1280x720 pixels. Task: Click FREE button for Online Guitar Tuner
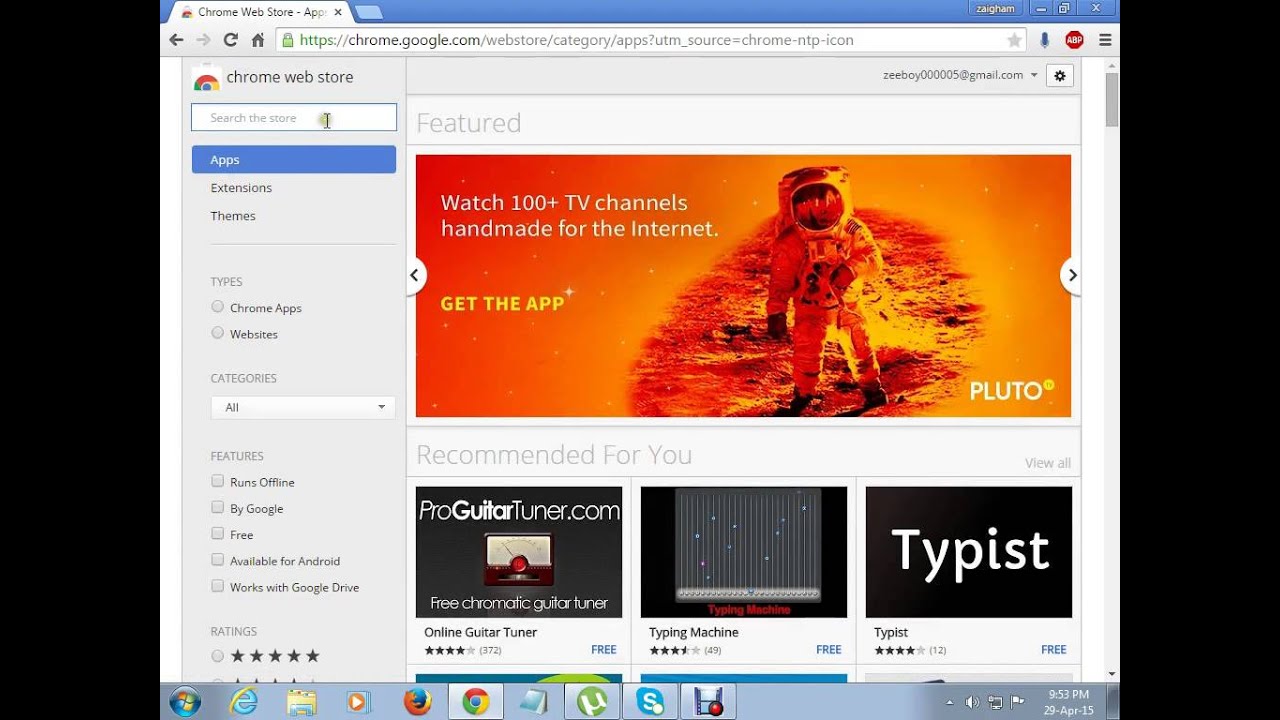point(604,650)
